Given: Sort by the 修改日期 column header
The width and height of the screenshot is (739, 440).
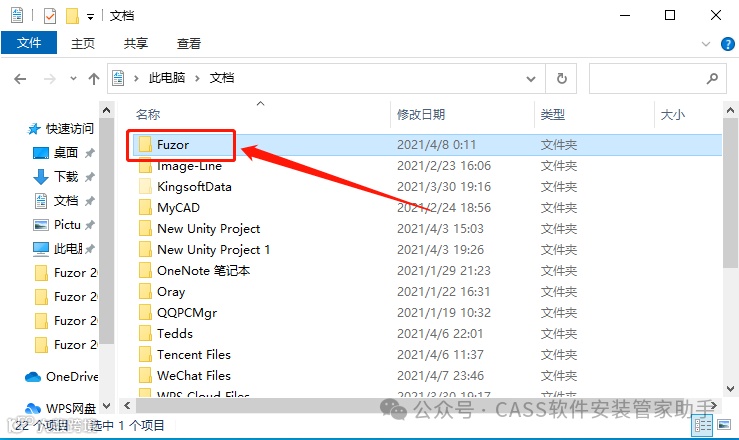Looking at the screenshot, I should (421, 114).
